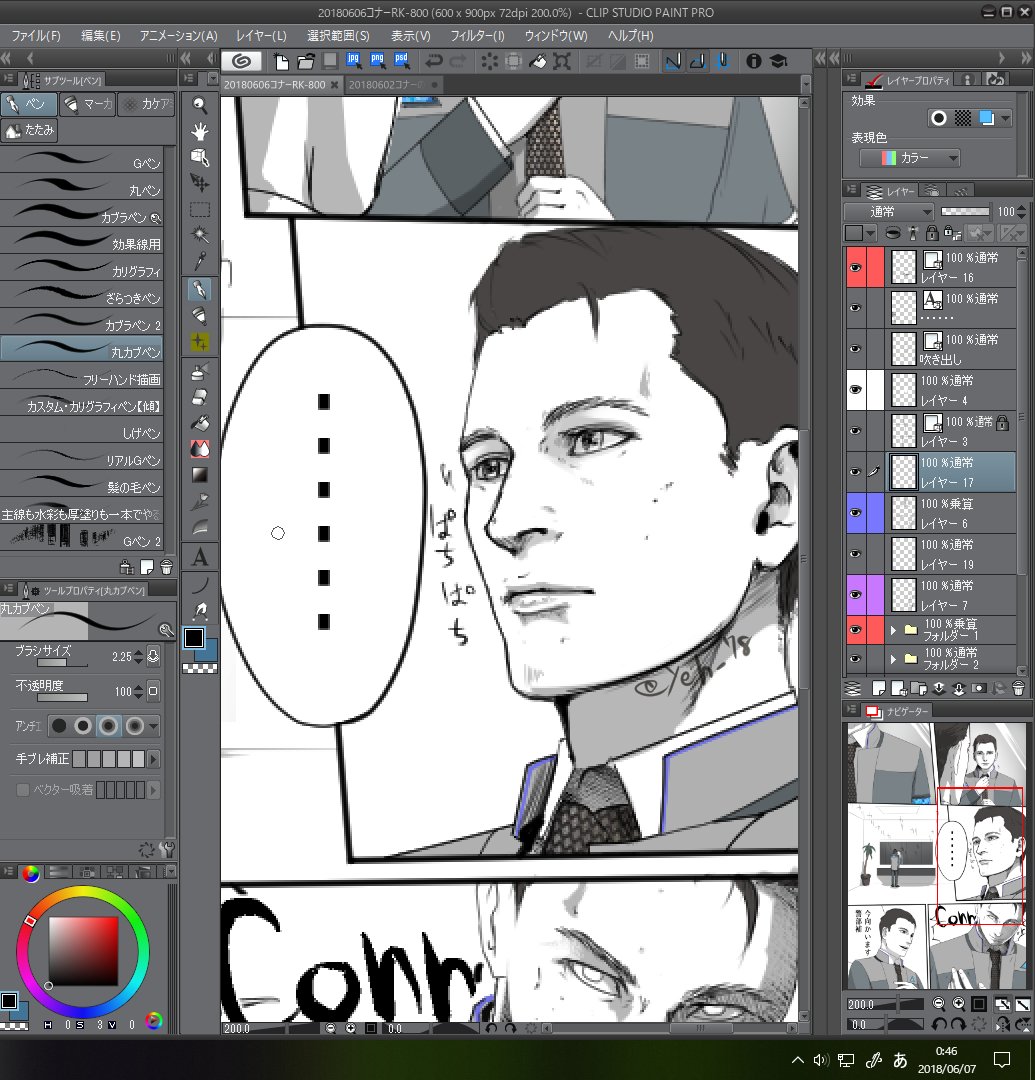1035x1080 pixels.
Task: Zoom in in the Navigator panel
Action: point(959,1004)
